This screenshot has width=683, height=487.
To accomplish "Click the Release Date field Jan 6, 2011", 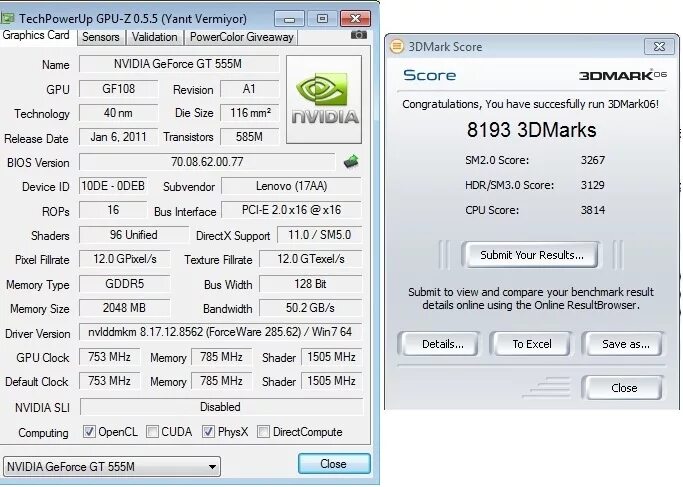I will 118,137.
